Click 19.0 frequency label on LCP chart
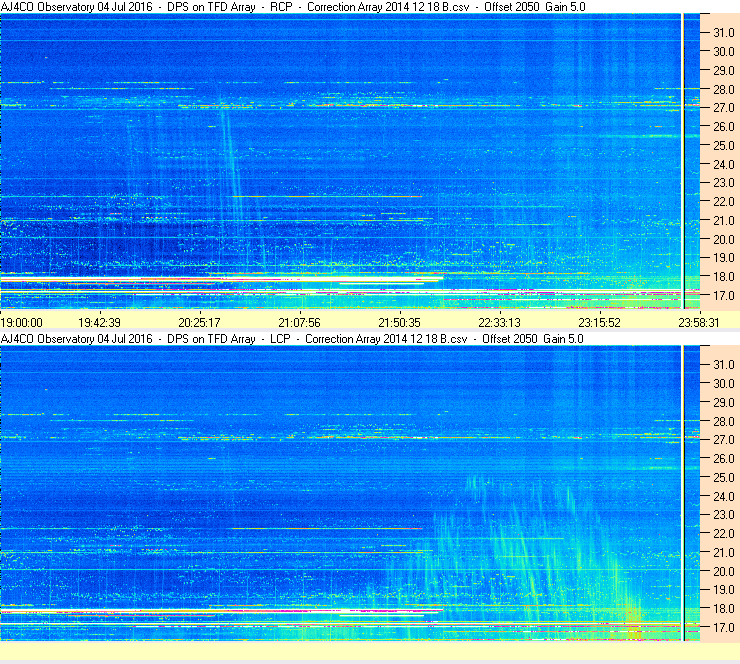This screenshot has width=740, height=664. pos(724,590)
